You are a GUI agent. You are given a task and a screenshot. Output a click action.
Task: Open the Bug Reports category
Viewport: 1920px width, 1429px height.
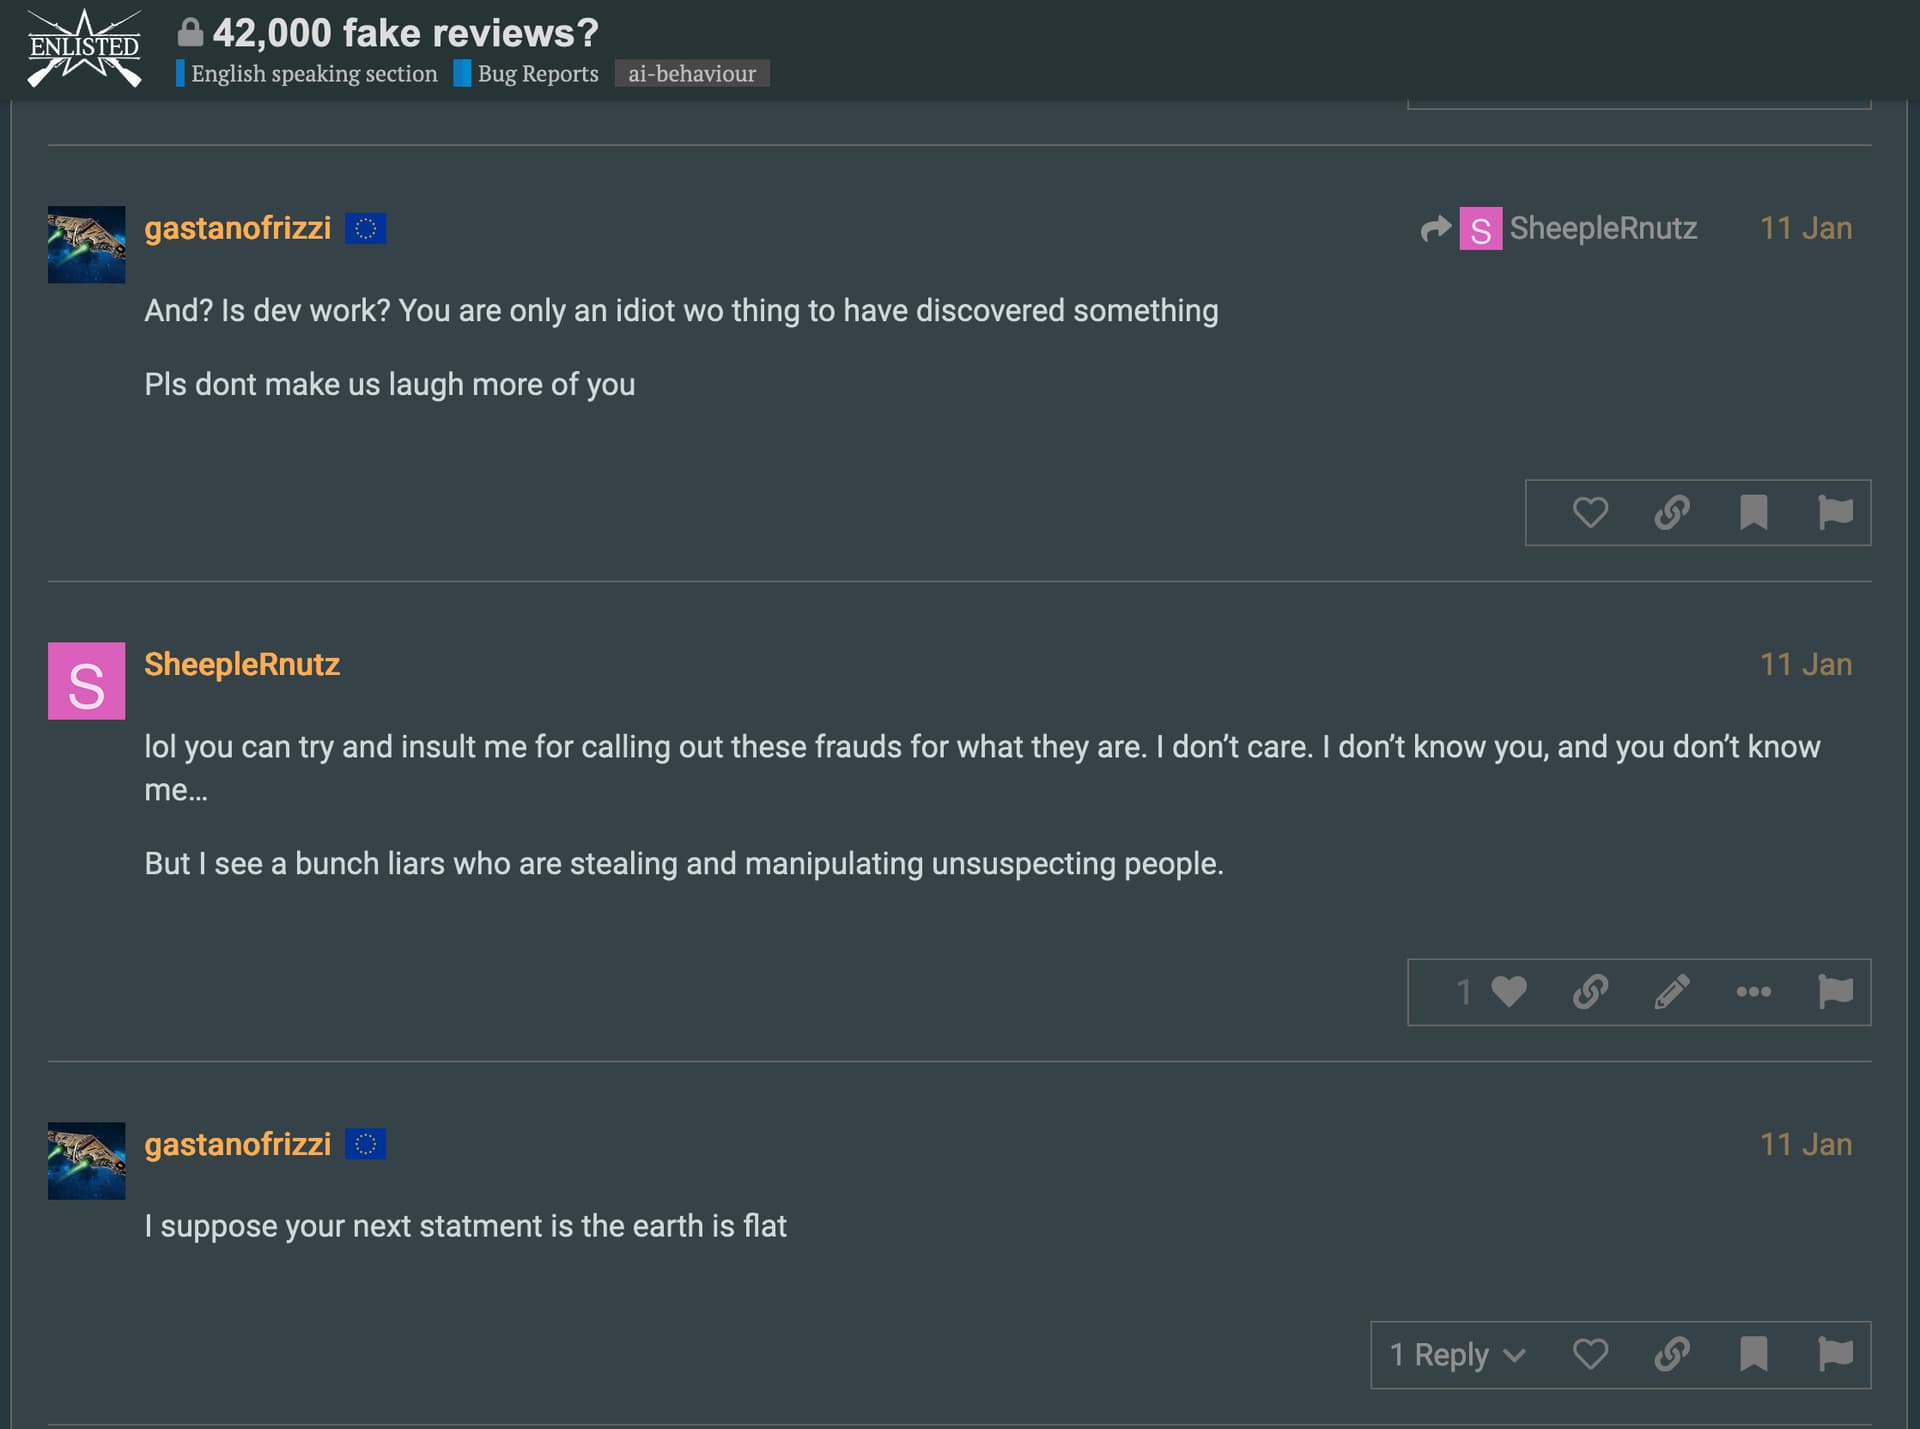click(x=537, y=74)
